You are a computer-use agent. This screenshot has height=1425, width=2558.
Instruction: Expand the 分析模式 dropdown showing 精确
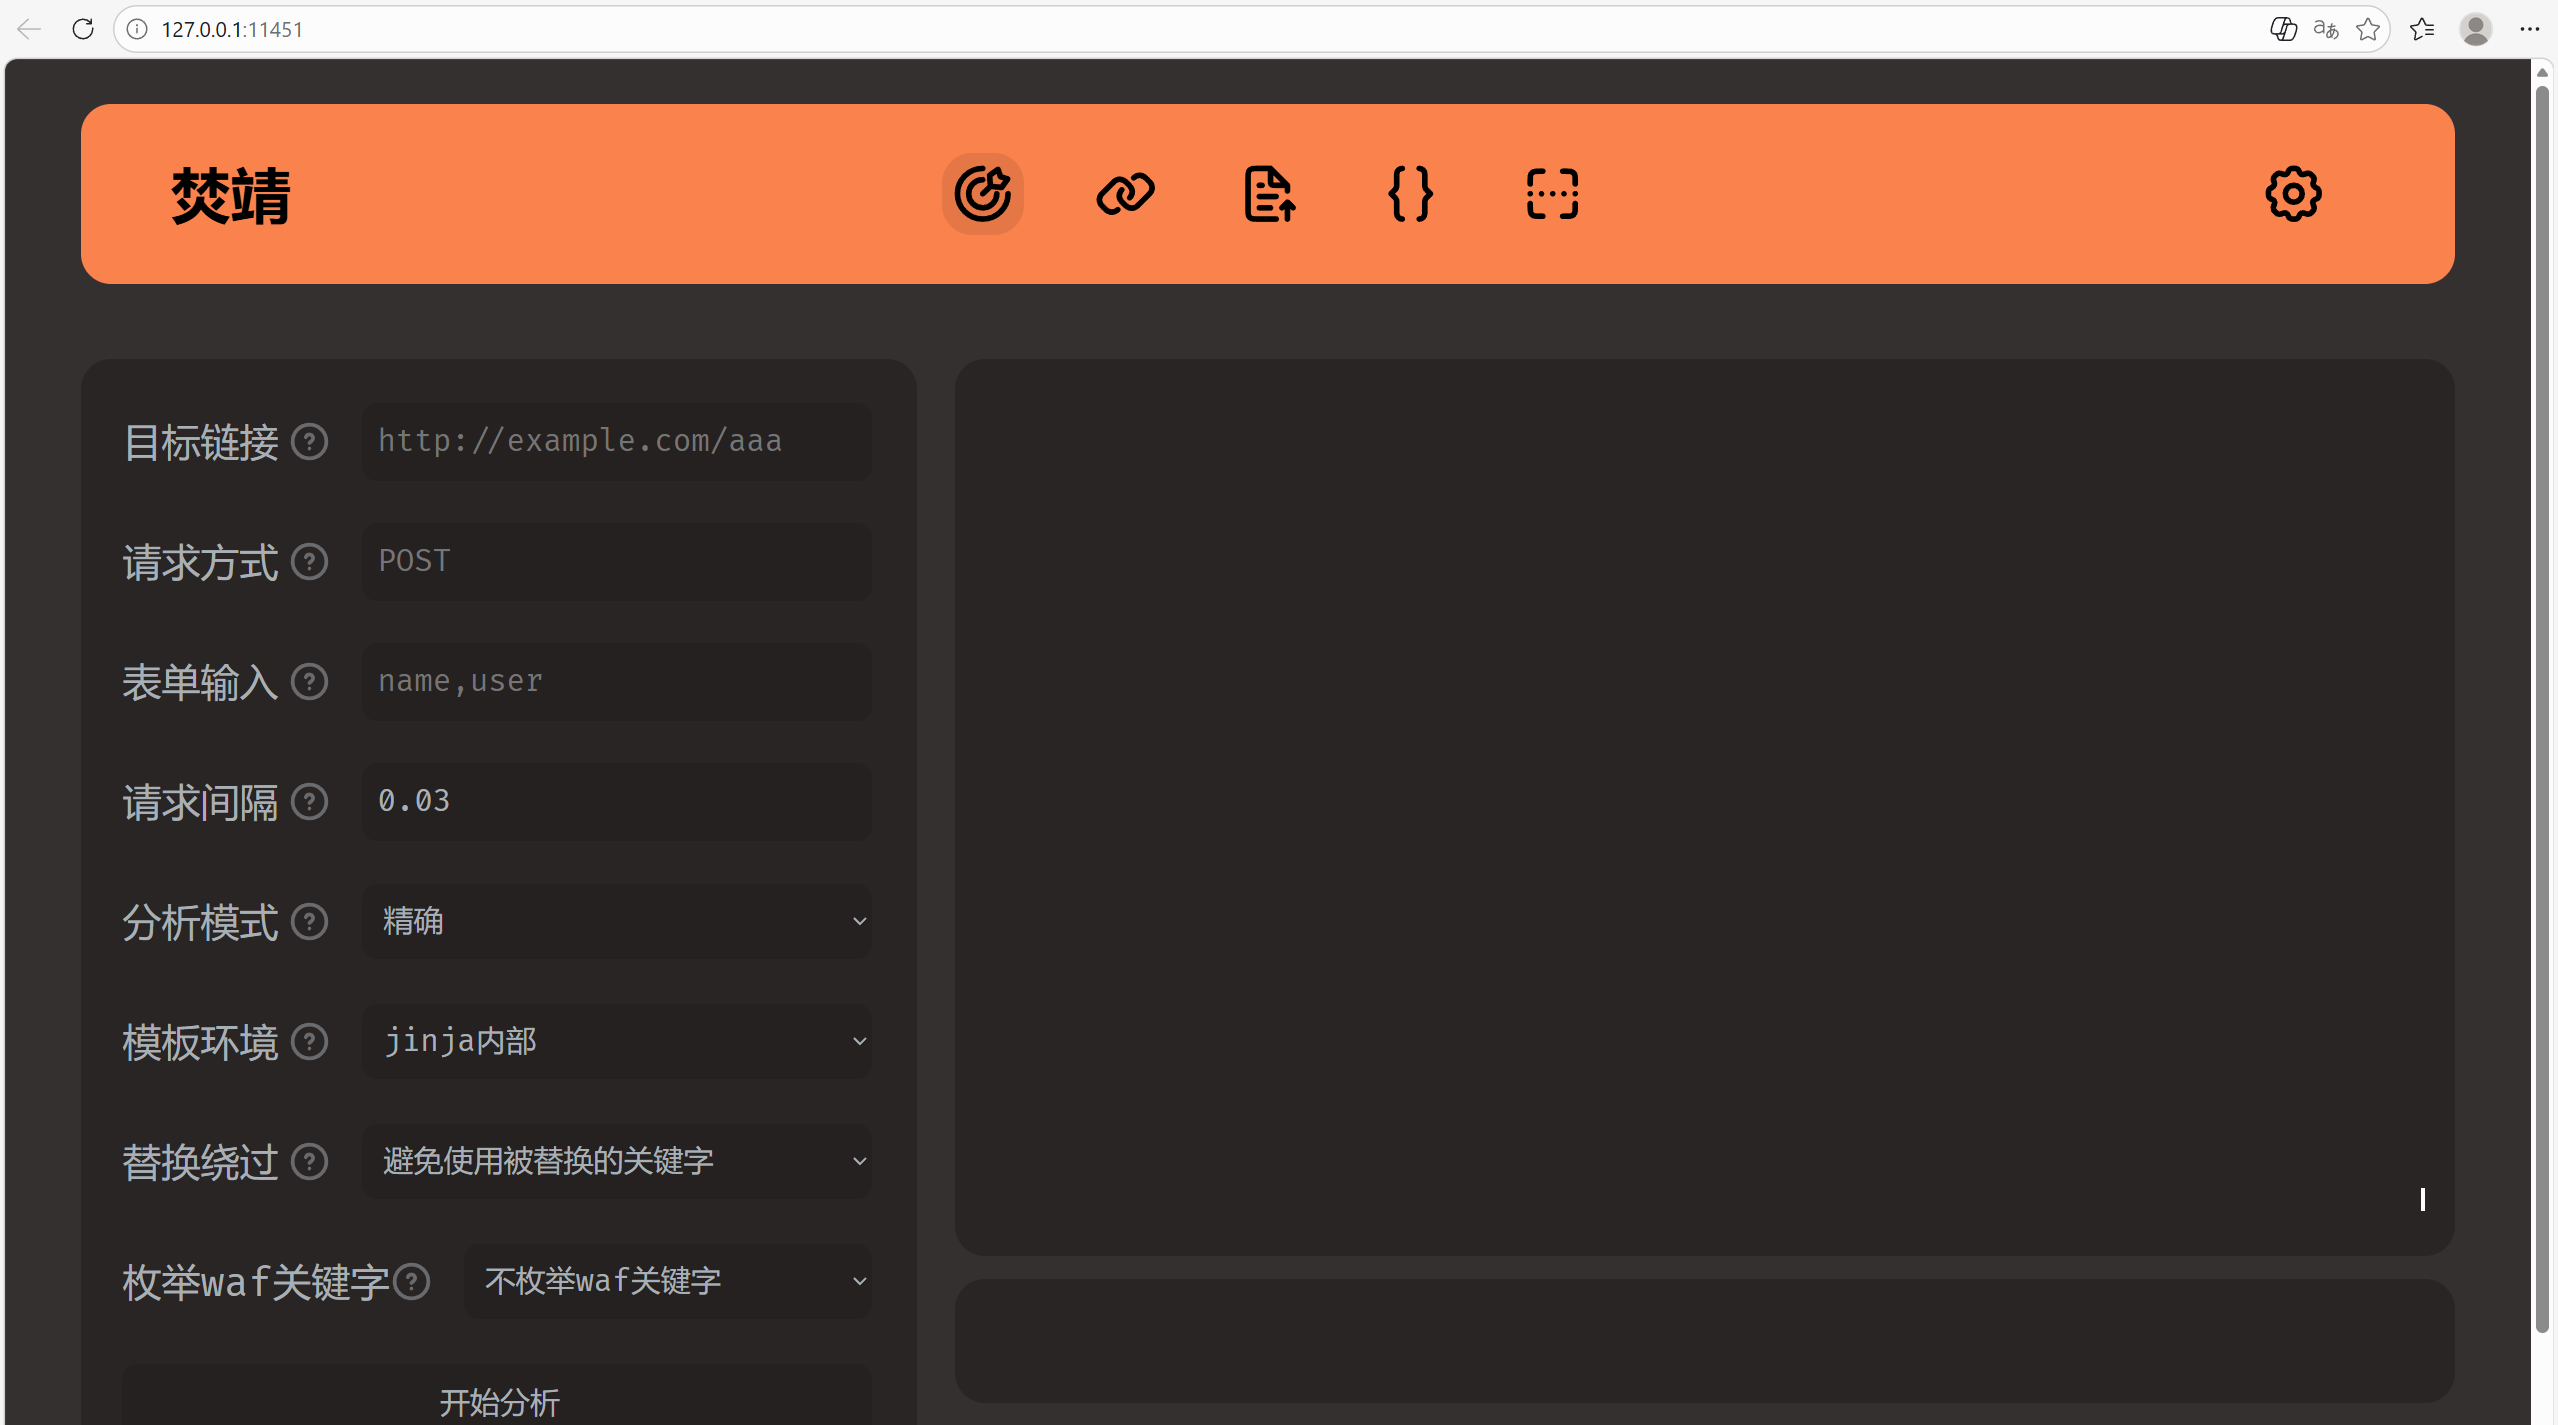(617, 921)
